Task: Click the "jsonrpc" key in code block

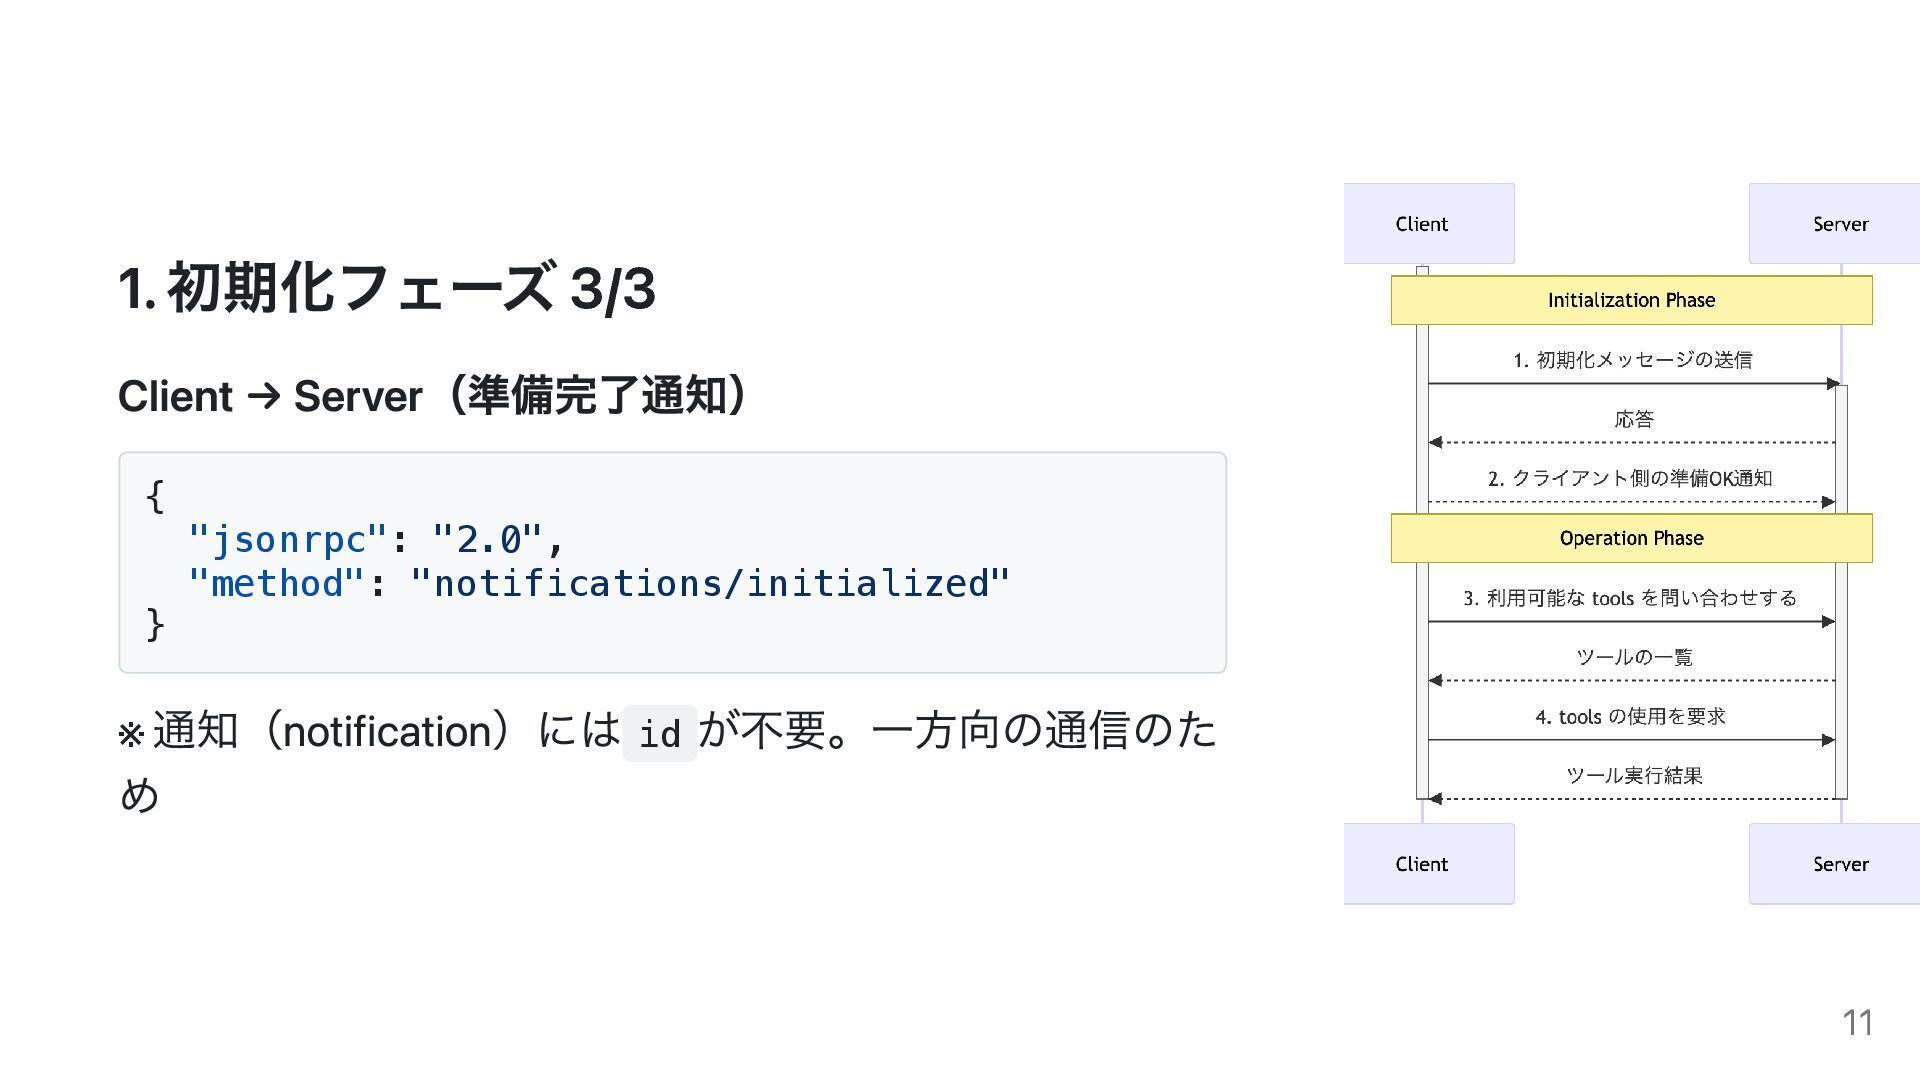Action: [x=287, y=540]
